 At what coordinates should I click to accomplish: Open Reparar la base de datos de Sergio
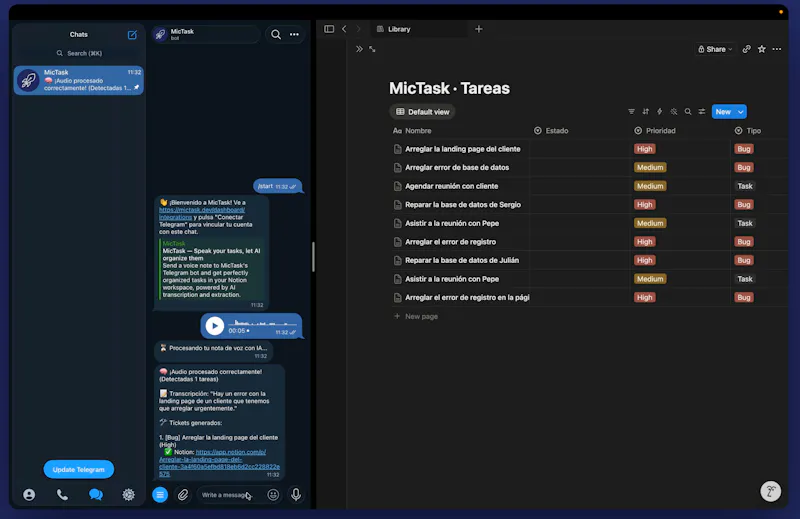pyautogui.click(x=463, y=205)
